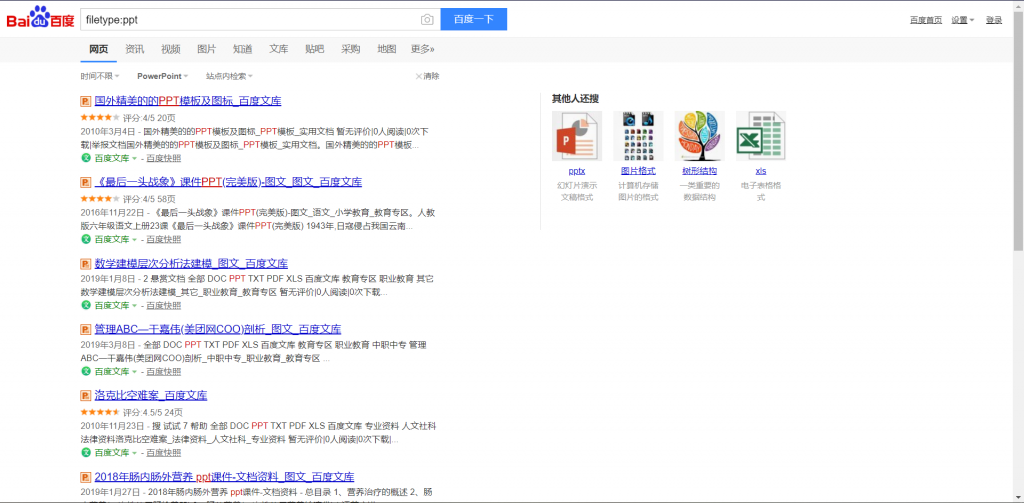Switch to the 视频 tab
The image size is (1024, 503).
(x=170, y=49)
